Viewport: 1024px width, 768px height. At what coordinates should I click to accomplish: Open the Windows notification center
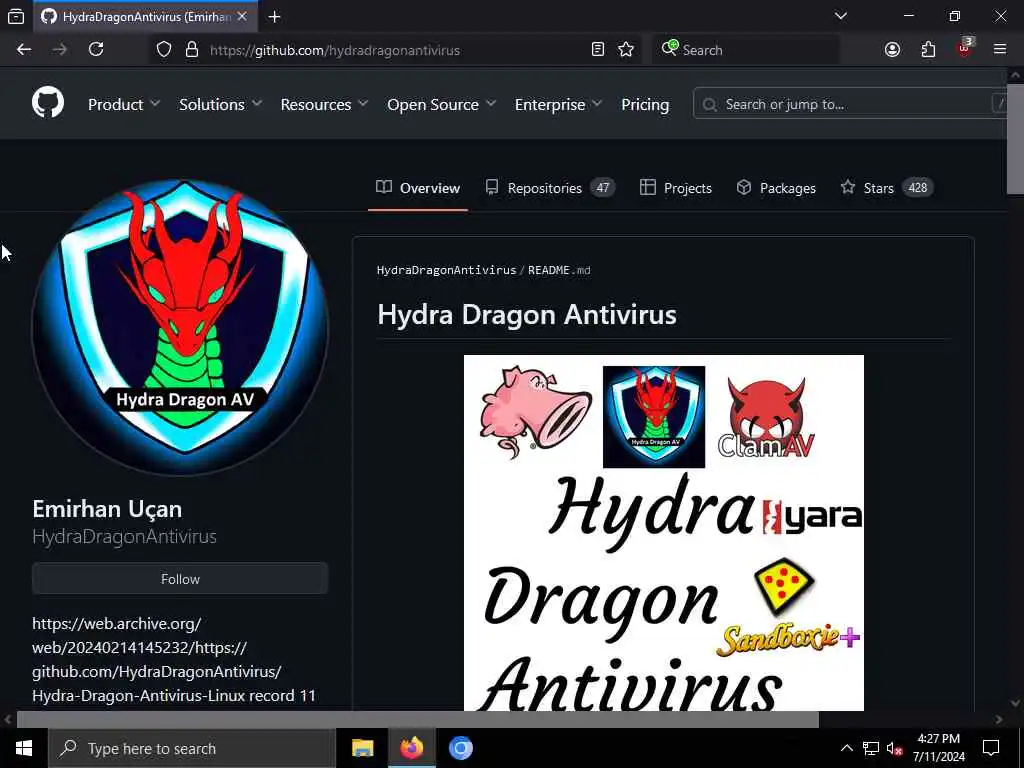(991, 748)
